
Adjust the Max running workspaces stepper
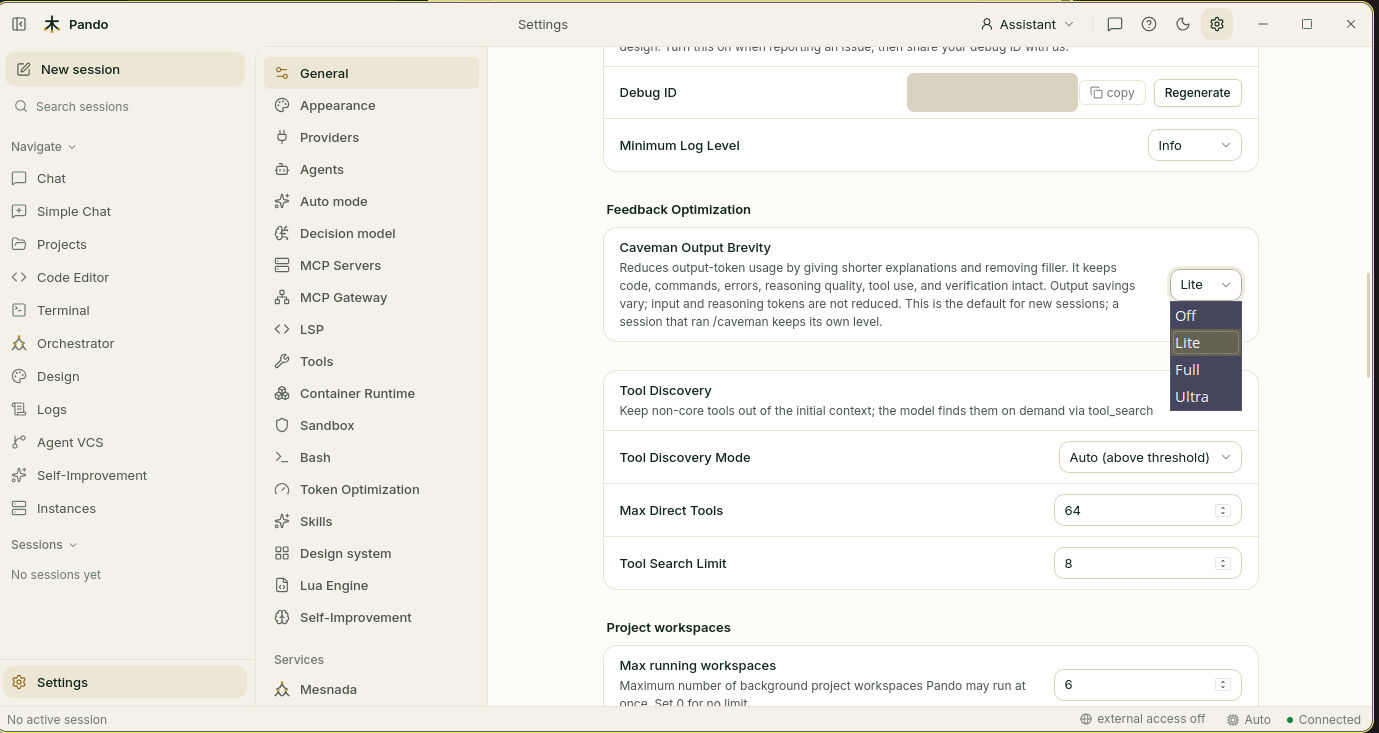coord(1222,684)
